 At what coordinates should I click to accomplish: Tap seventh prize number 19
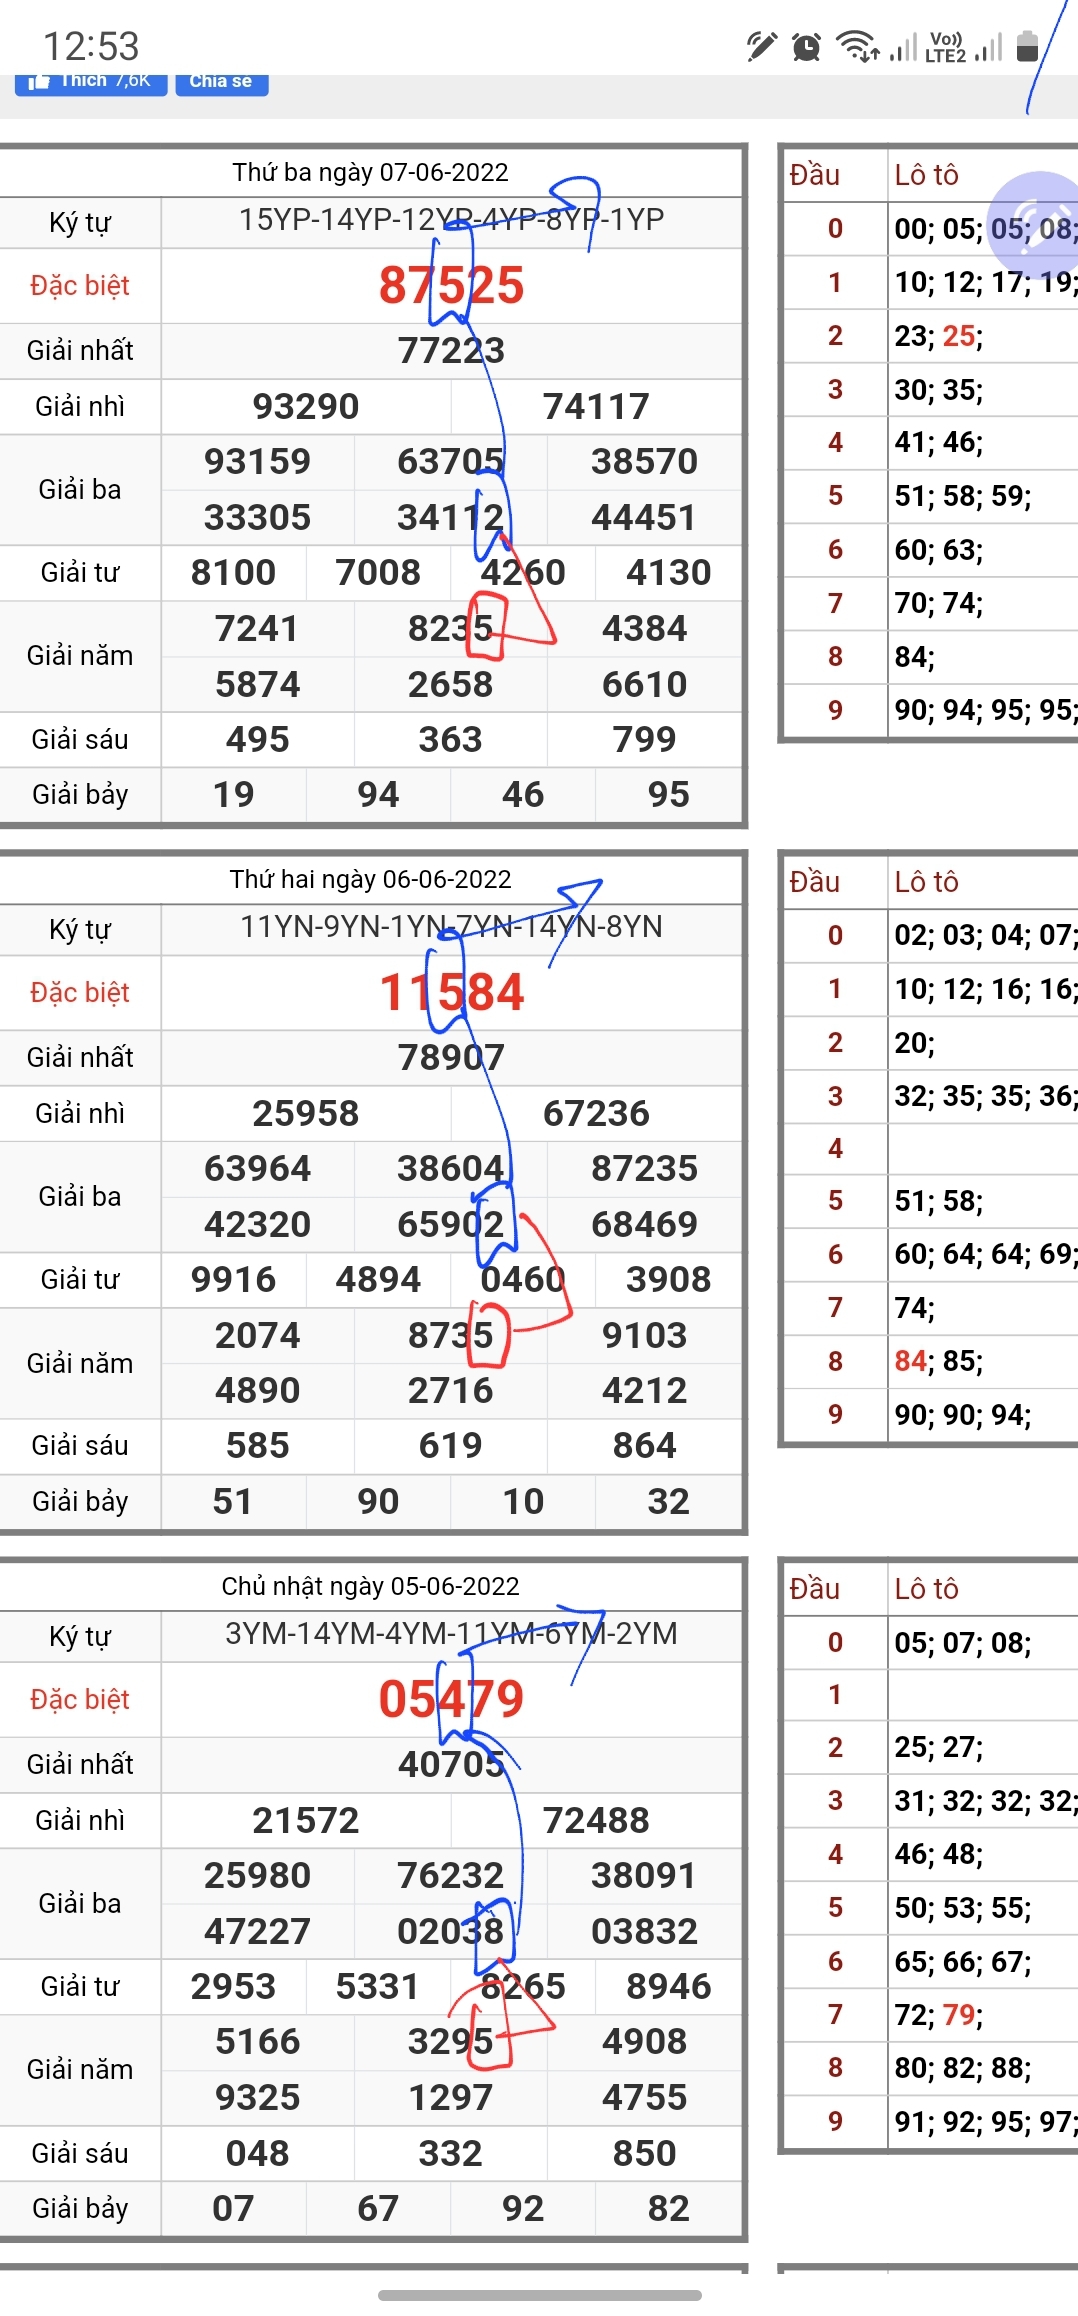[x=233, y=795]
